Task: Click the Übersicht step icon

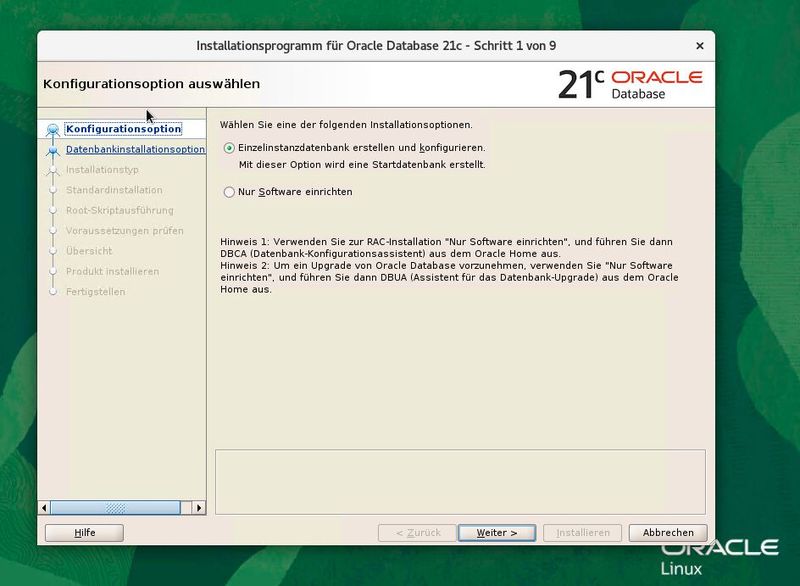Action: point(54,251)
